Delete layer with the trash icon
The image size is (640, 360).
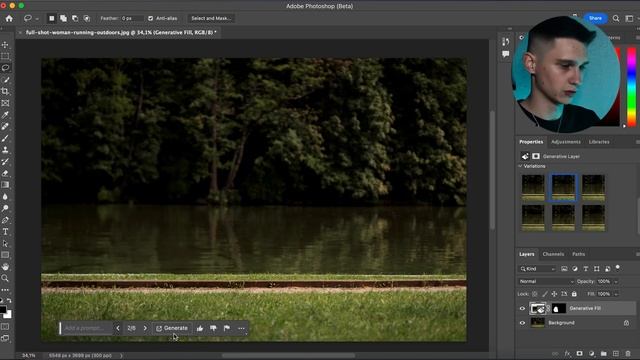[x=628, y=353]
